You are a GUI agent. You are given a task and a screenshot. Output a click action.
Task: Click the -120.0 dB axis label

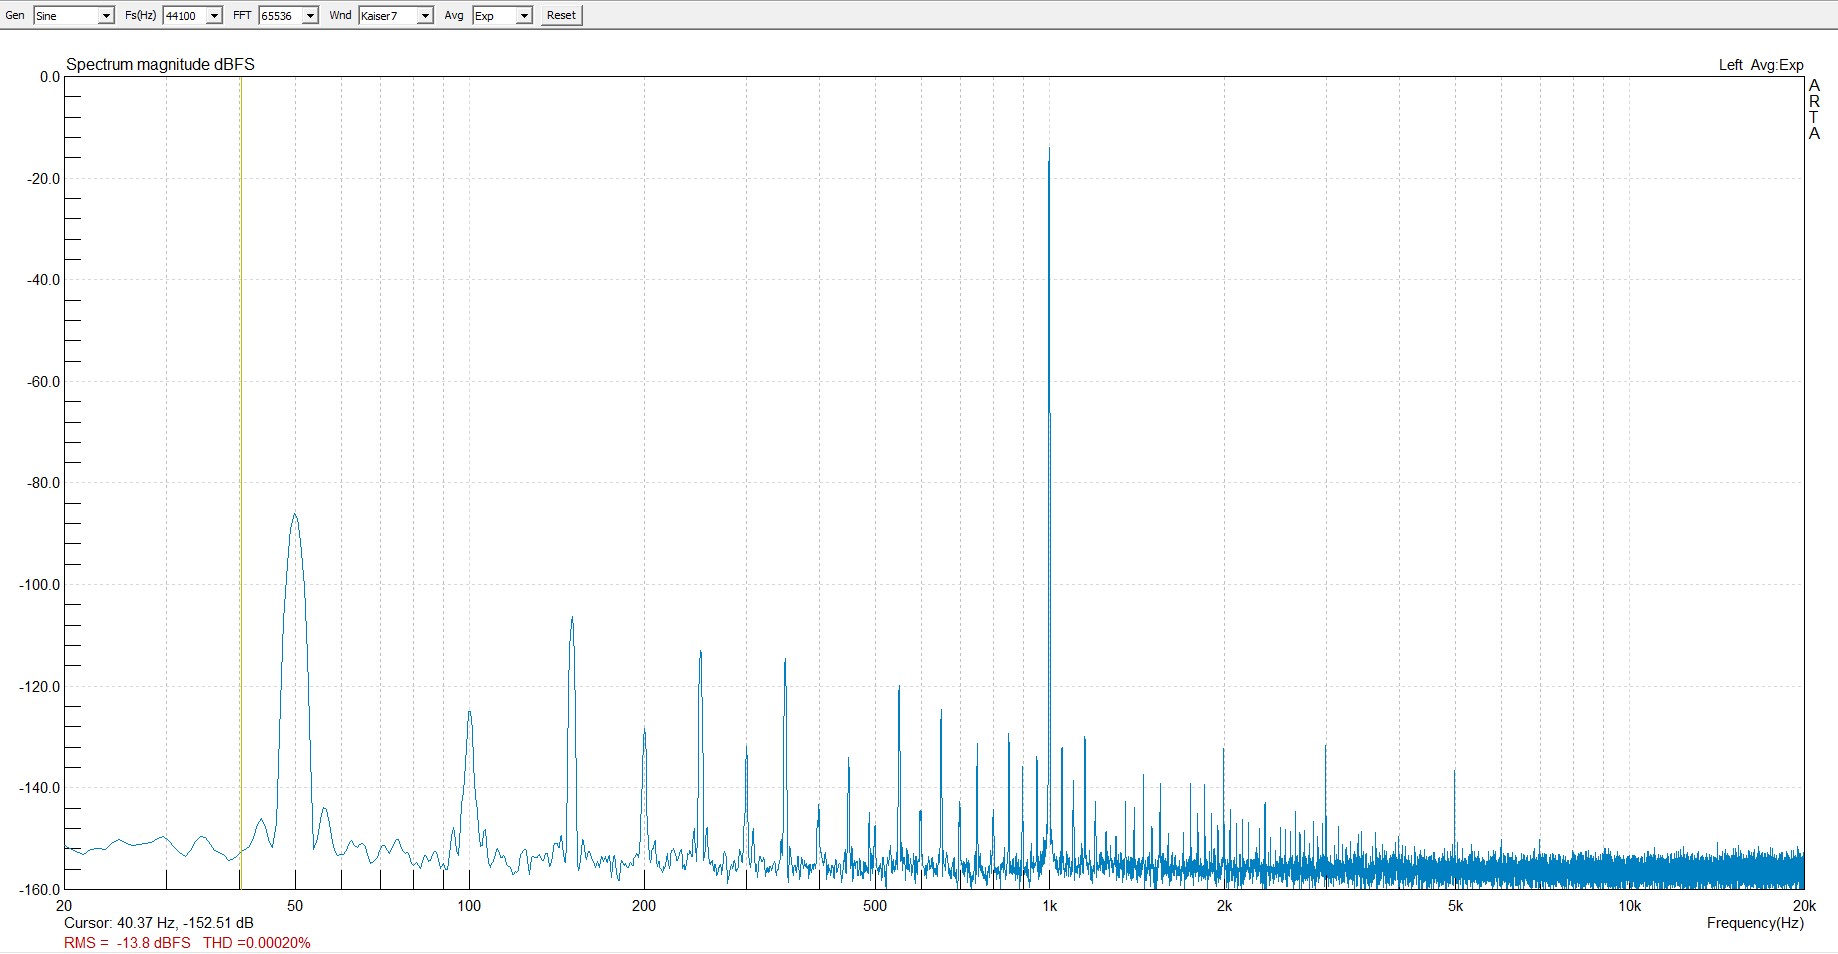click(40, 687)
